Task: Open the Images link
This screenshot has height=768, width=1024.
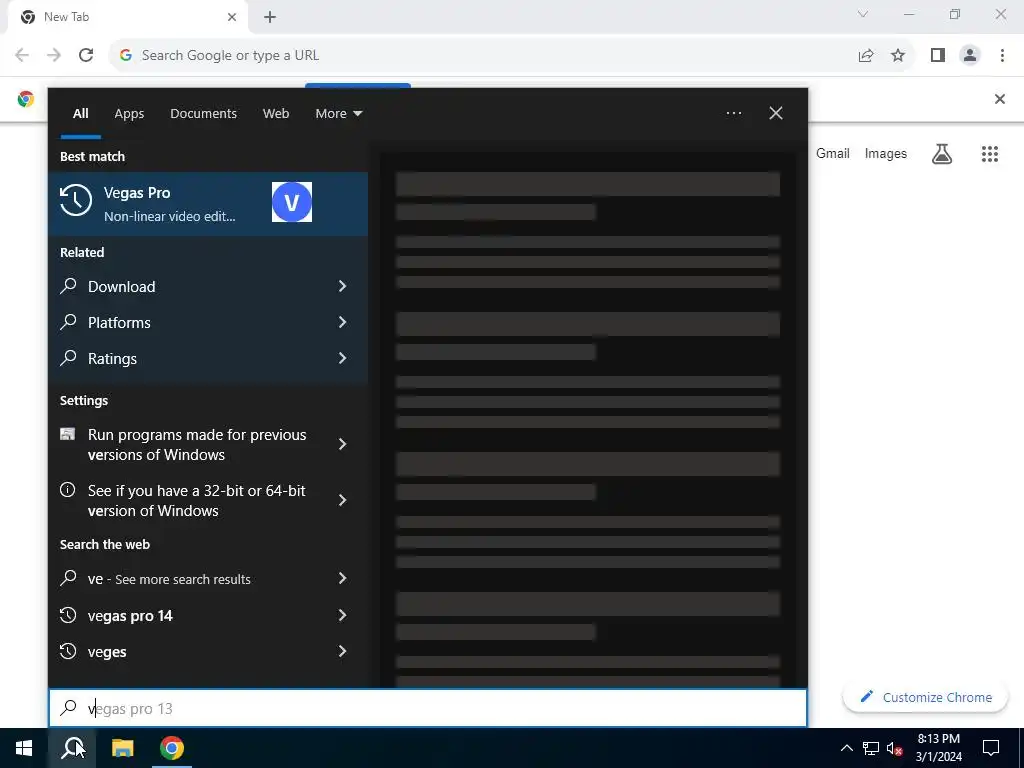Action: click(x=886, y=153)
